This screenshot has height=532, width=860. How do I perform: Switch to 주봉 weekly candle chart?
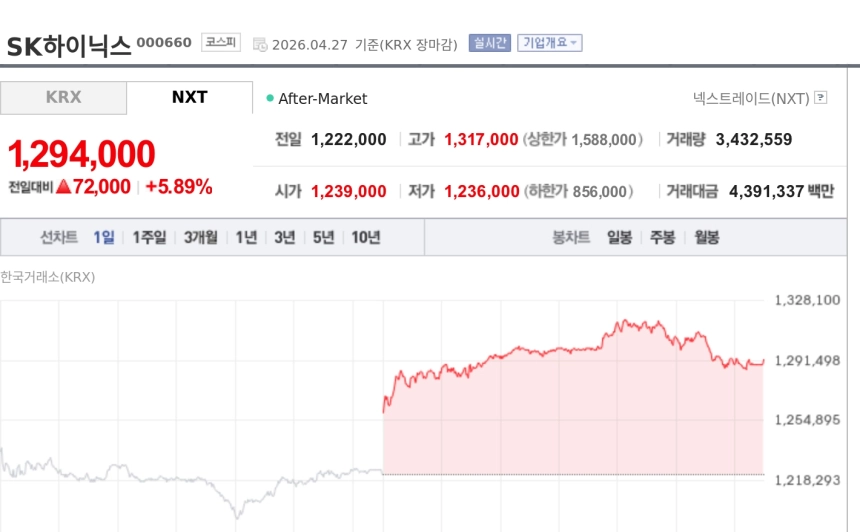pyautogui.click(x=663, y=238)
